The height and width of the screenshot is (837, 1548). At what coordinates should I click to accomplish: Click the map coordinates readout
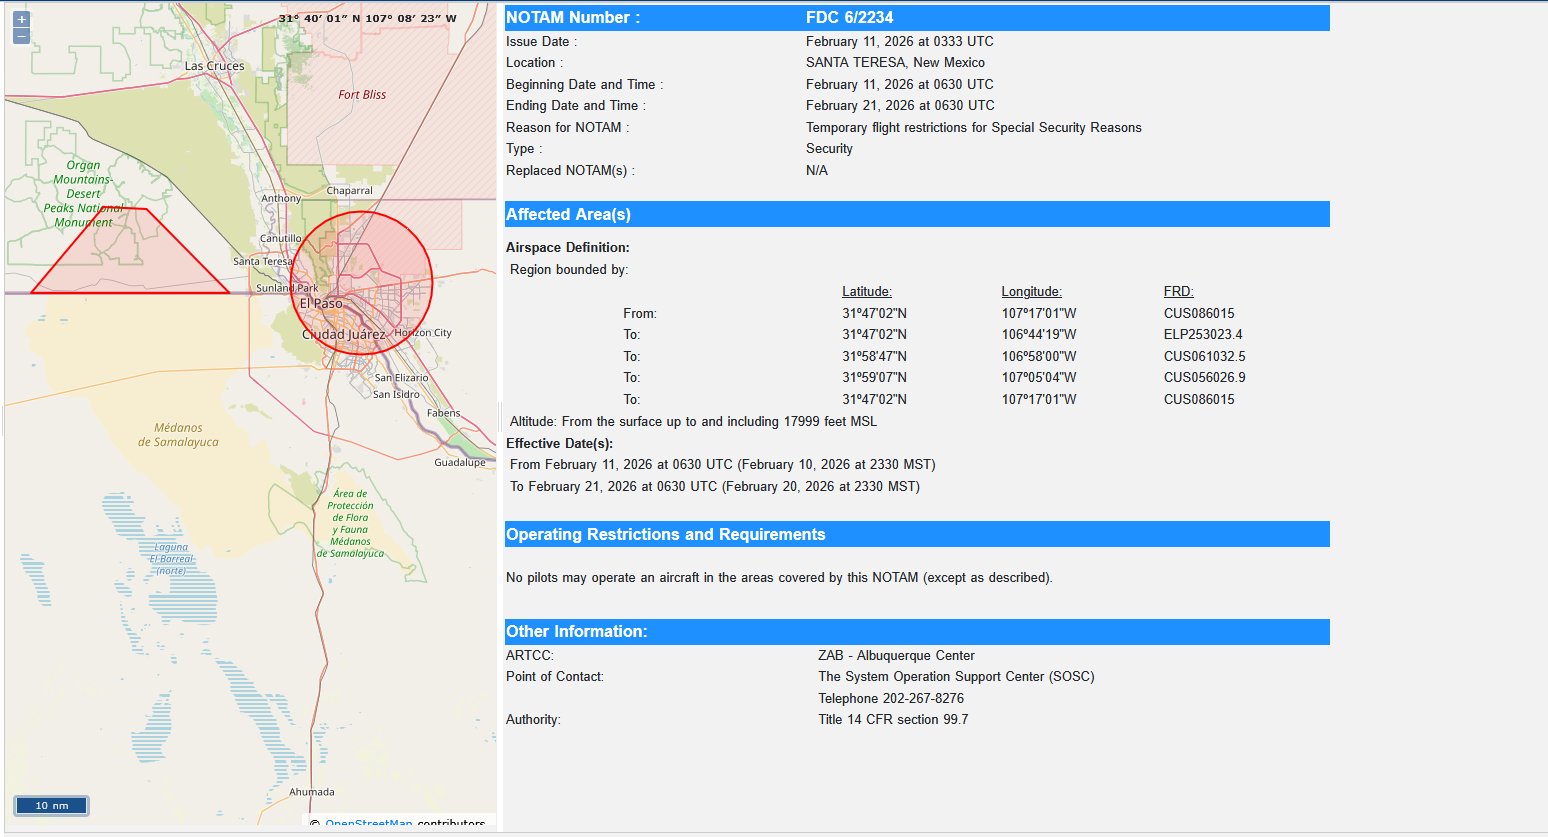click(367, 18)
